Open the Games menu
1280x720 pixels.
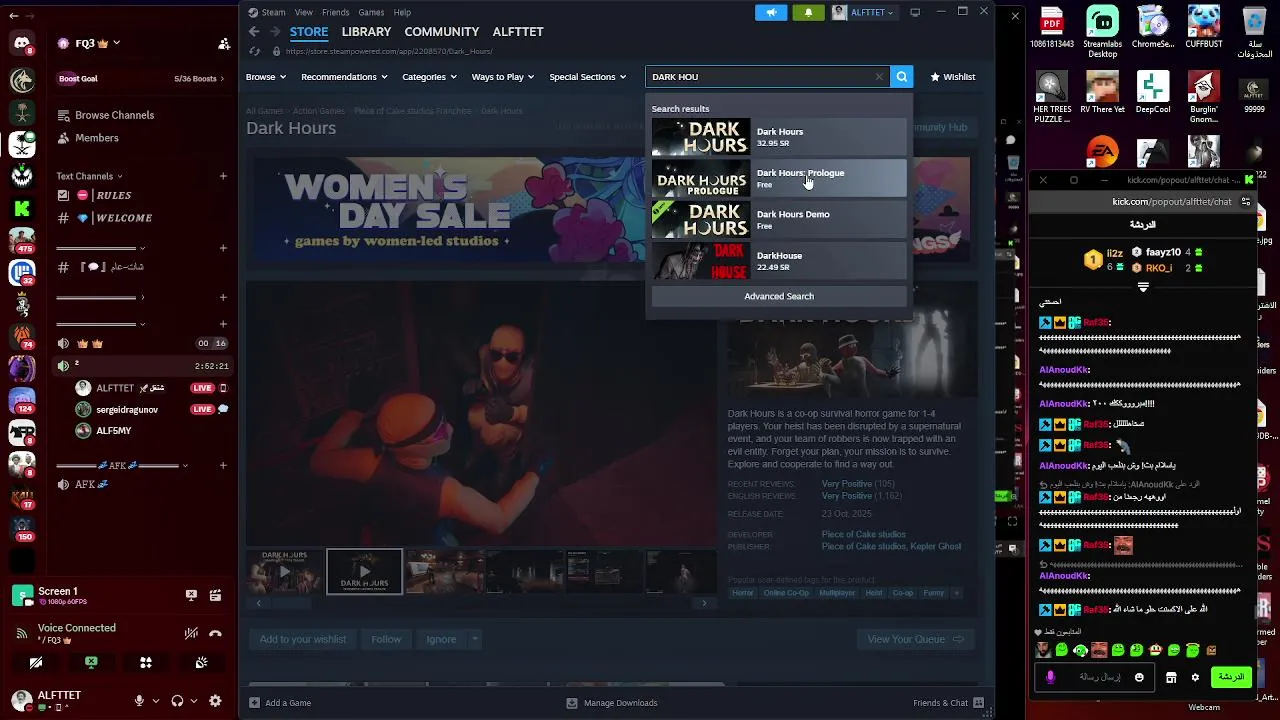click(371, 12)
